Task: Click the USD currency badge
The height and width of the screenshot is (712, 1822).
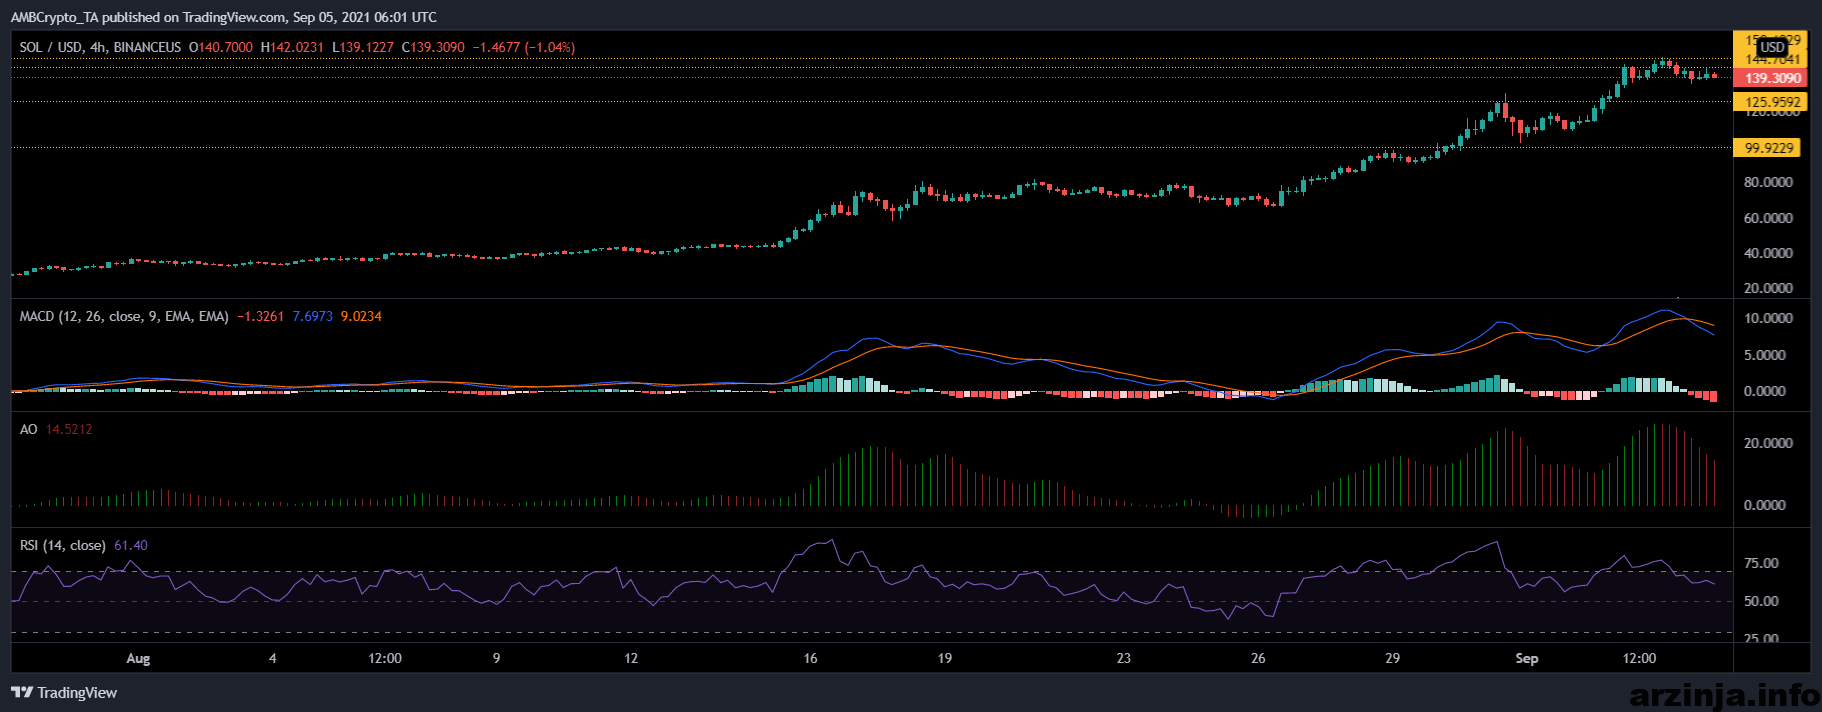Action: pyautogui.click(x=1773, y=47)
